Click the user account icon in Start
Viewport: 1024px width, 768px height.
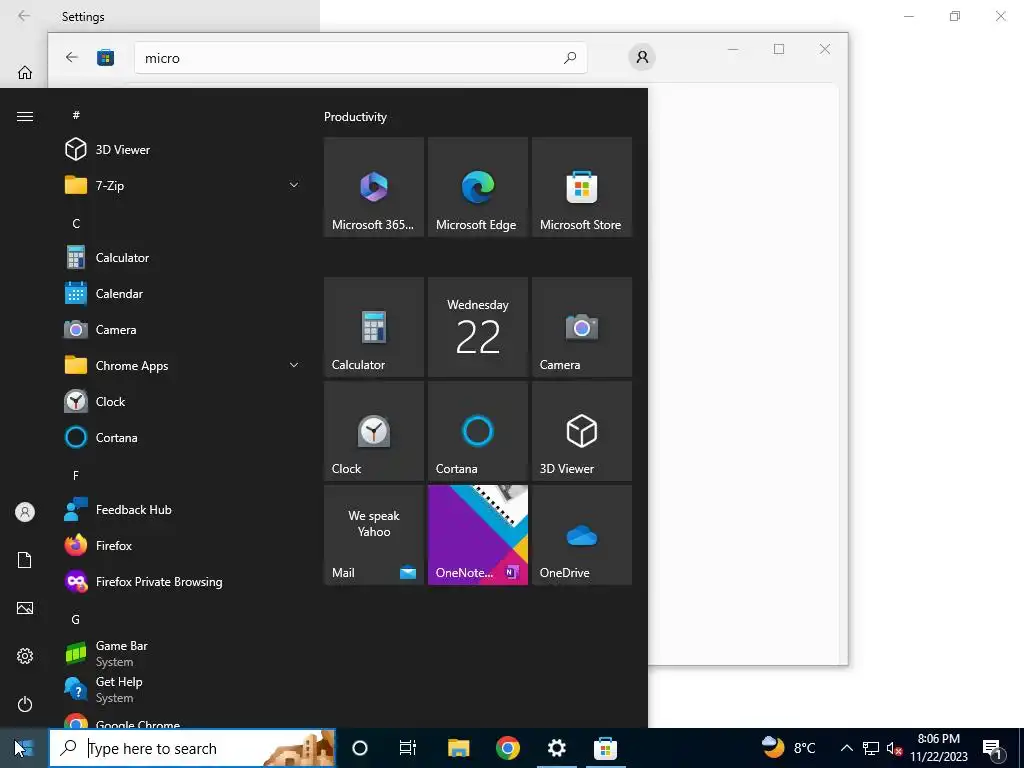25,512
